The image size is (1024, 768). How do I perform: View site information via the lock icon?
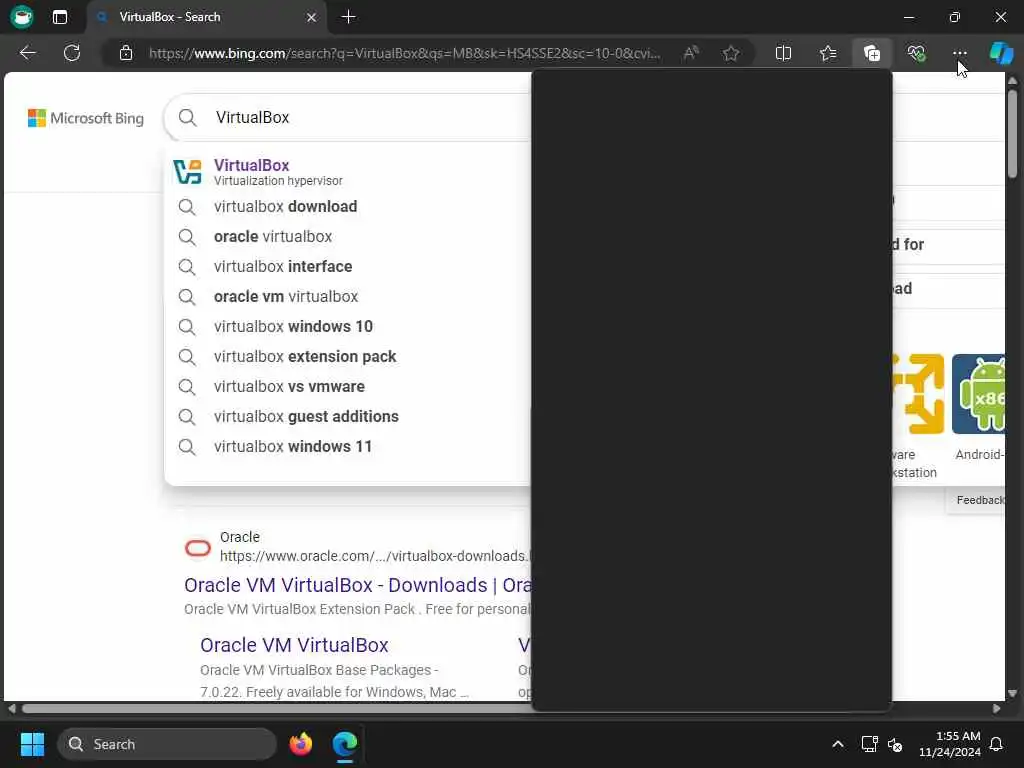(125, 53)
